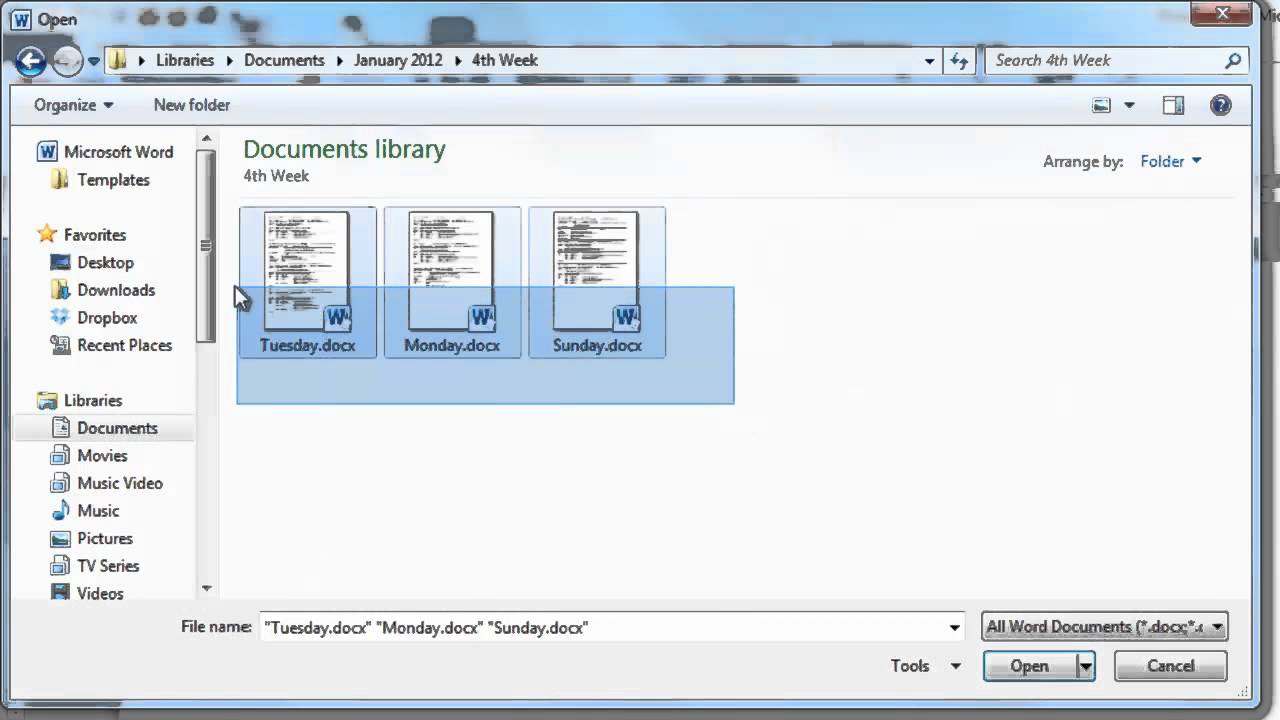This screenshot has height=720, width=1280.
Task: Click the Libraries heading
Action: click(x=79, y=400)
